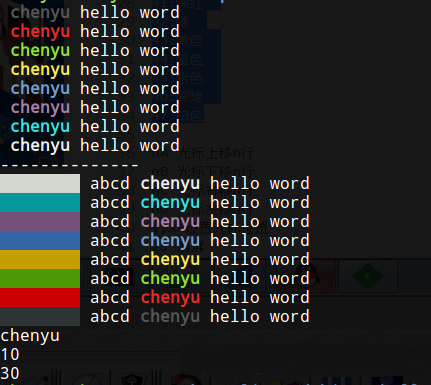Click the dashed separator line
The height and width of the screenshot is (385, 431).
(69, 165)
